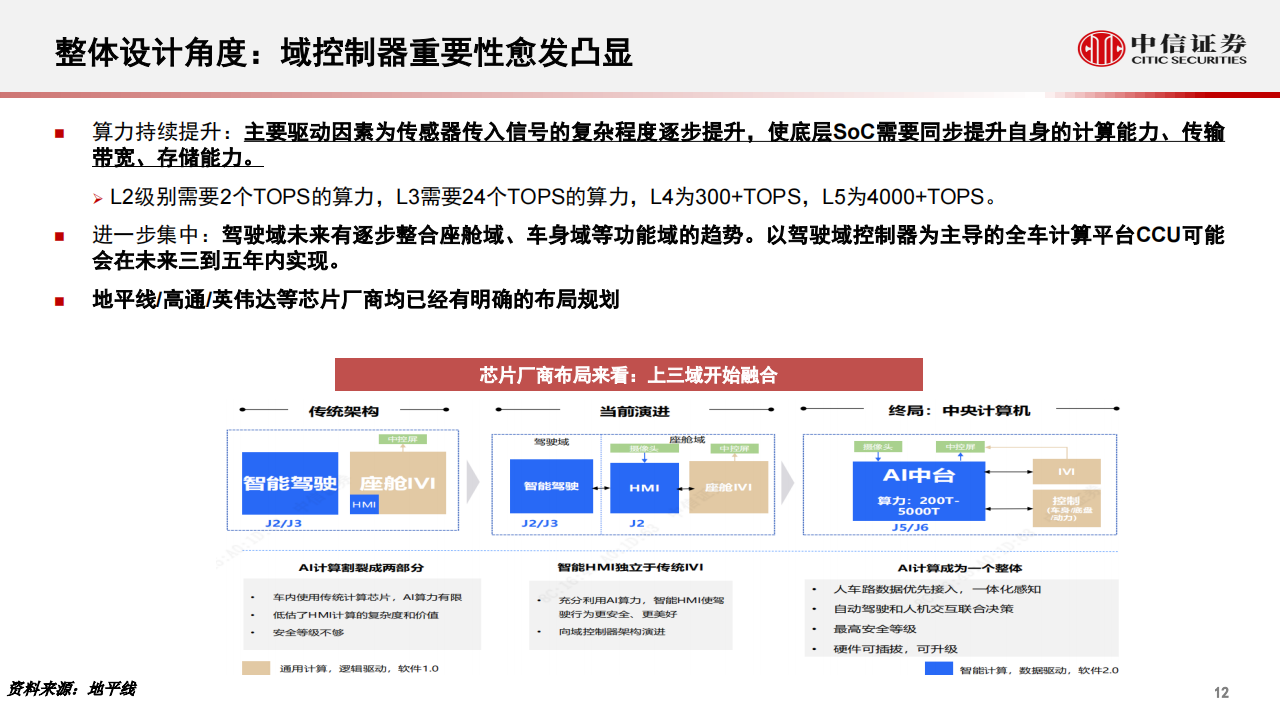
Task: Click the tan legend swatch for 通用计算
Action: coord(256,668)
